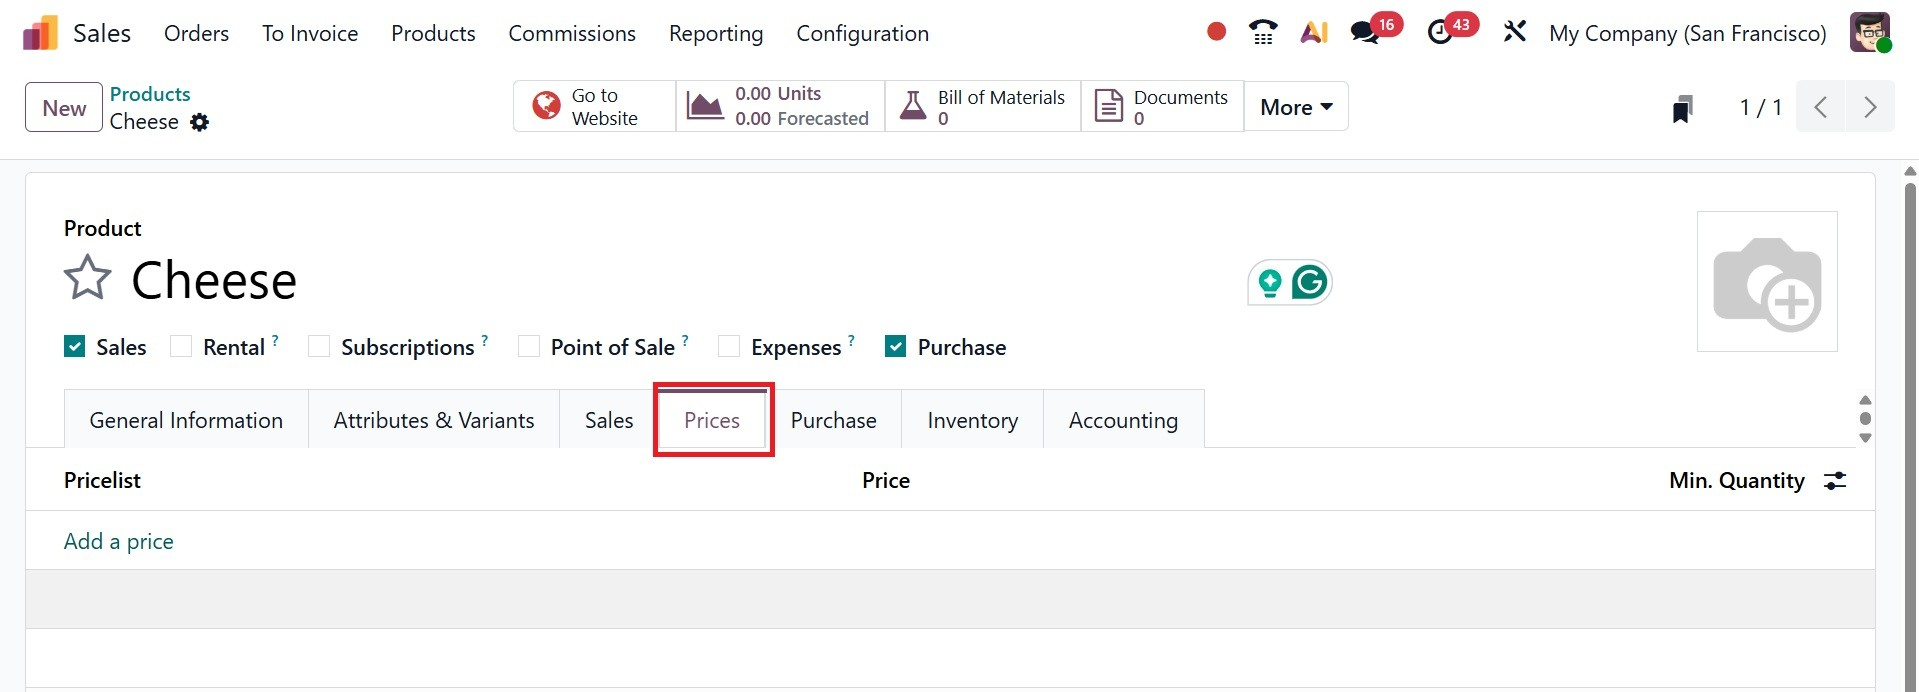Enable the Rental checkbox
The image size is (1919, 692).
[x=181, y=347]
